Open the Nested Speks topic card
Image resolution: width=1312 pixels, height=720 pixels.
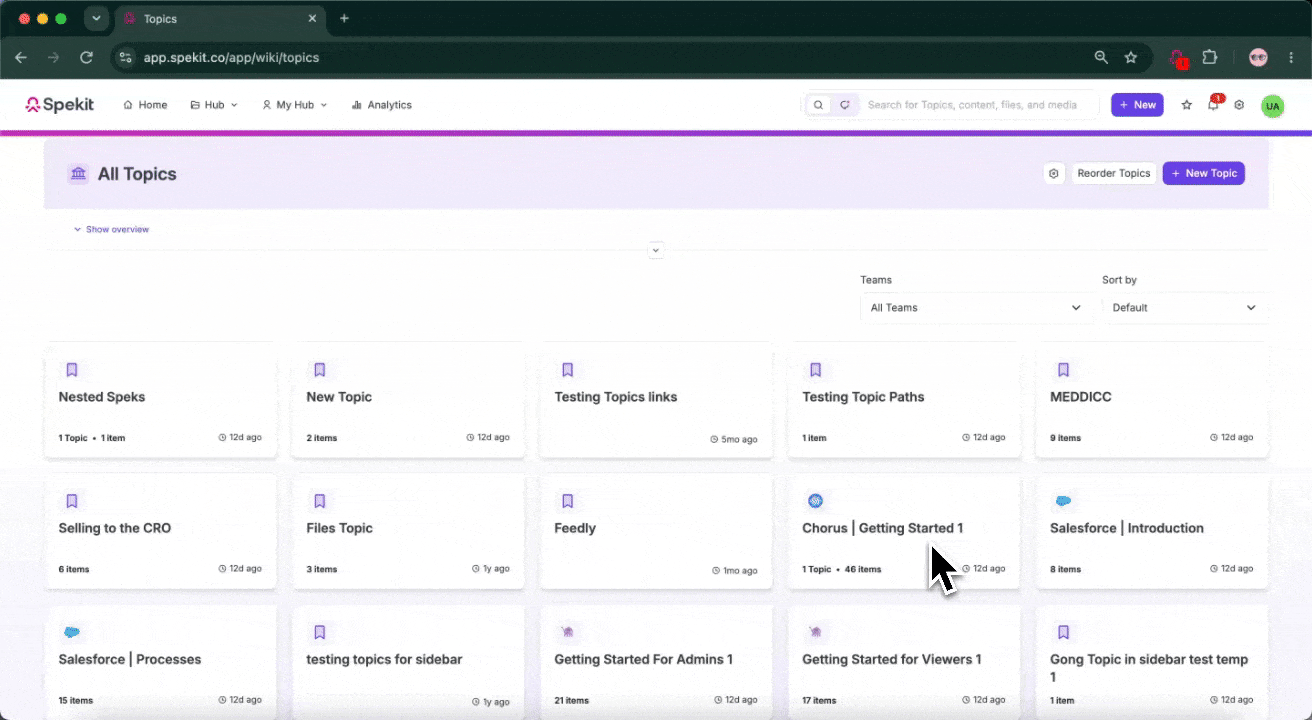point(160,400)
